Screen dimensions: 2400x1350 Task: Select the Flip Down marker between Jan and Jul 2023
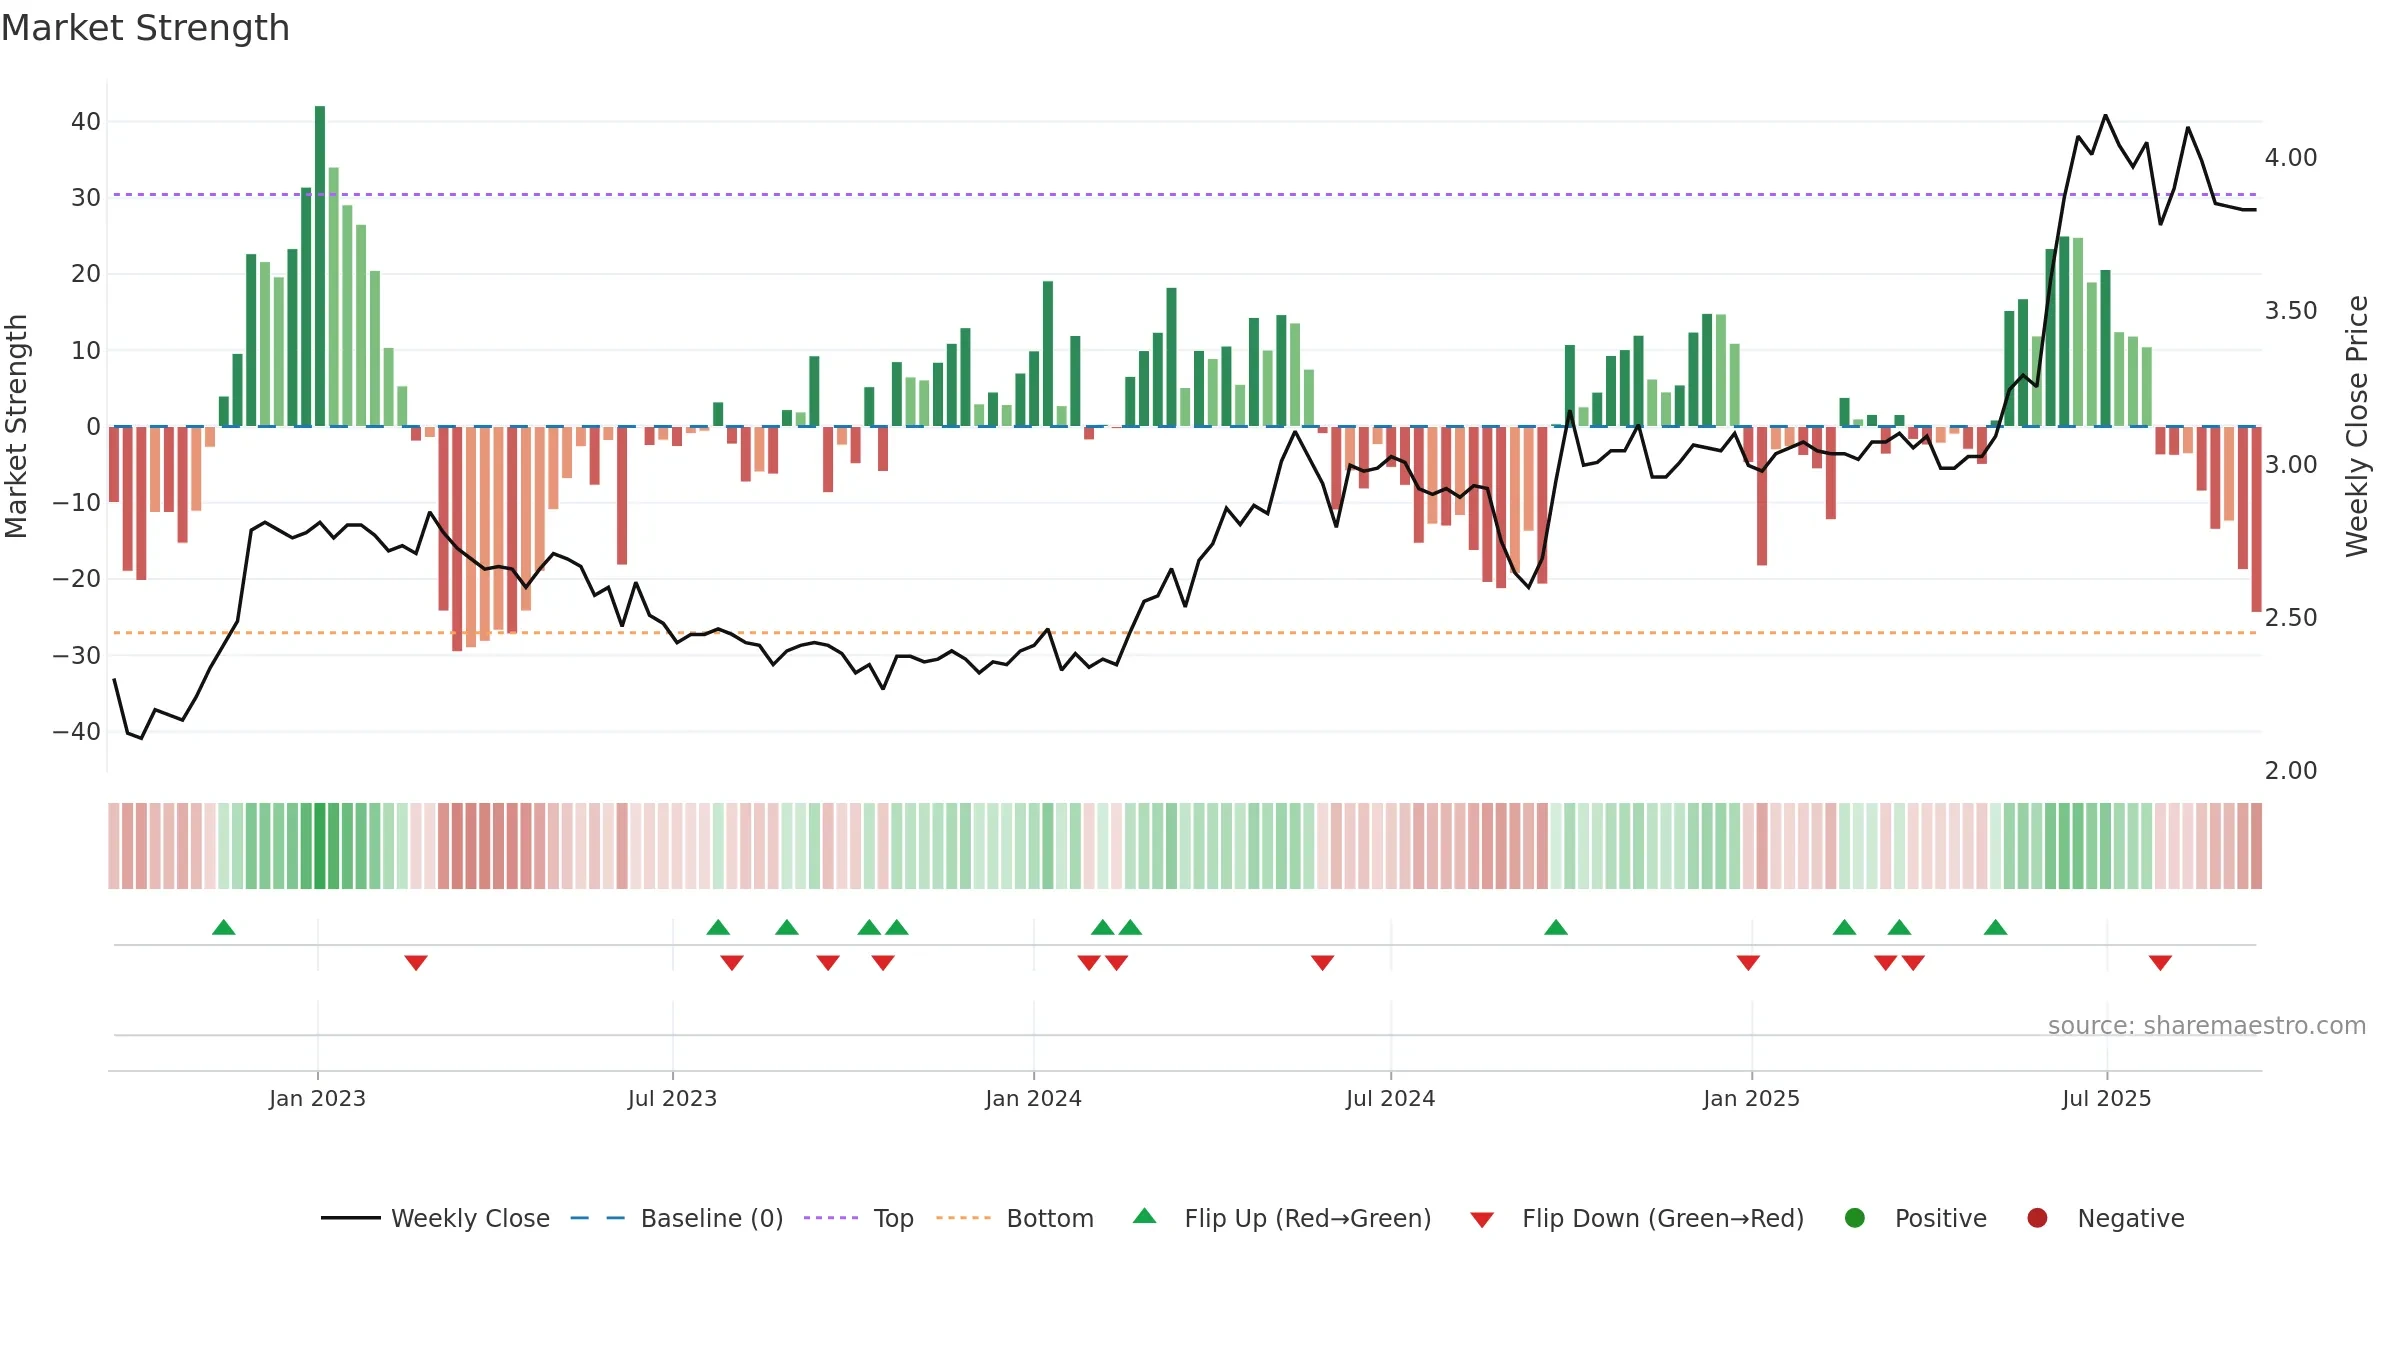[416, 963]
